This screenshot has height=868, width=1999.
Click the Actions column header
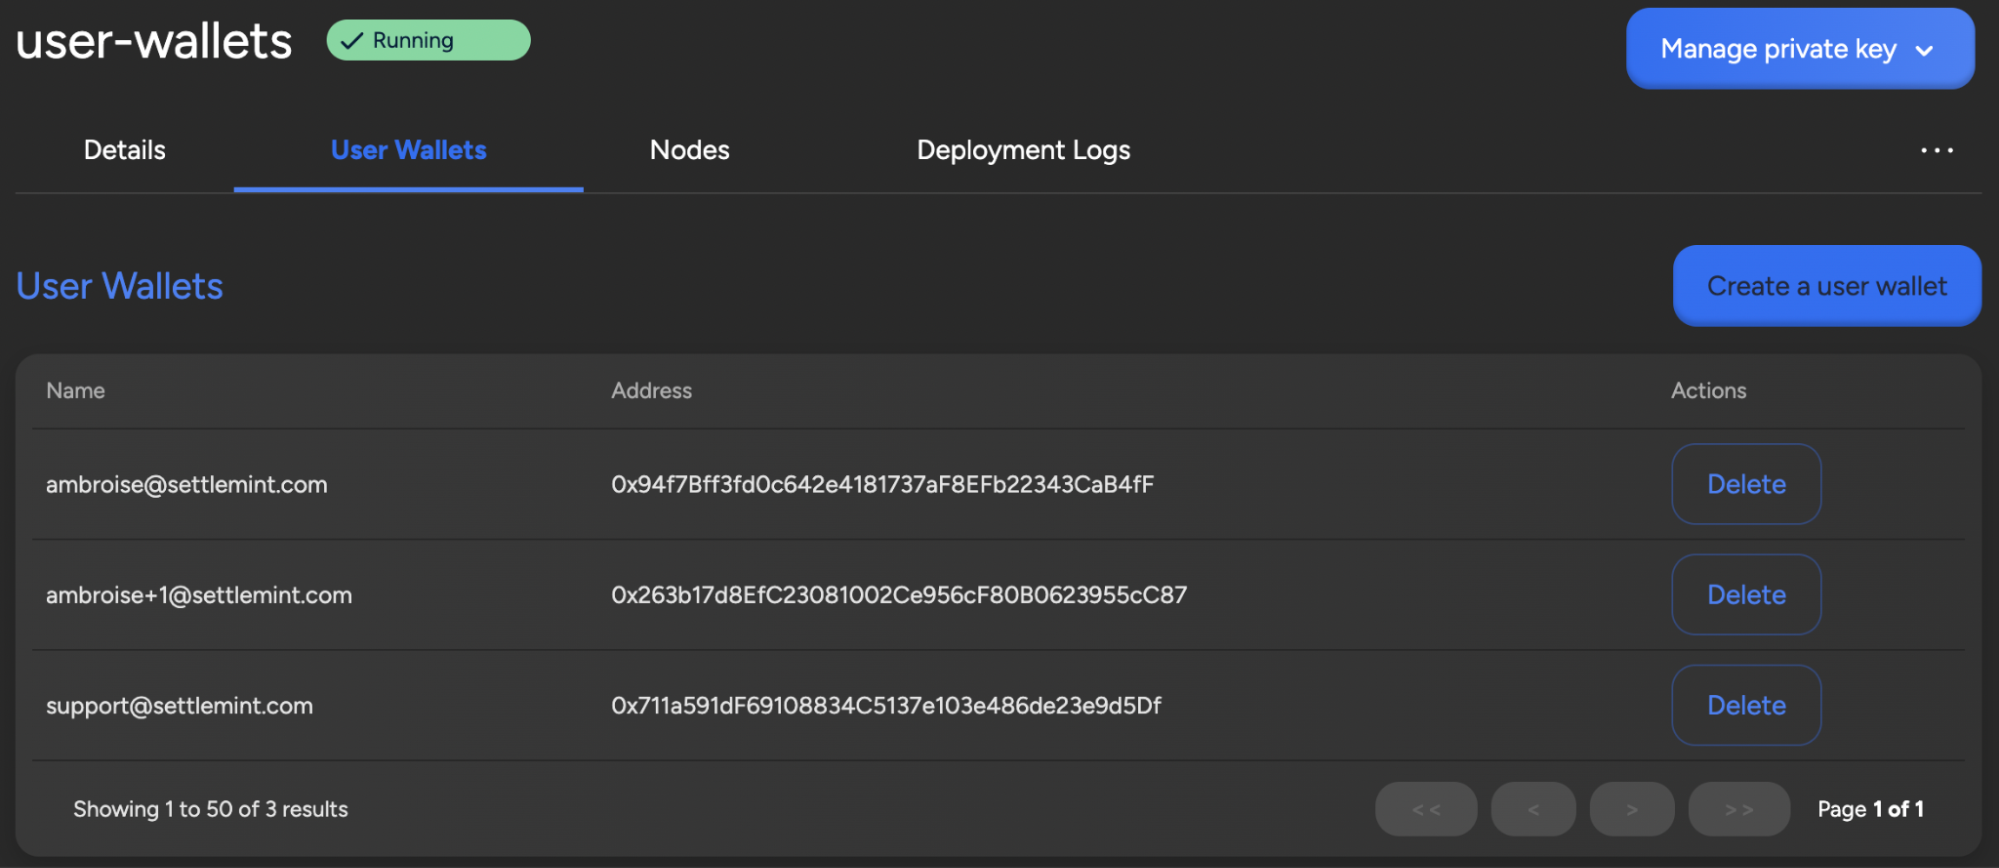tap(1709, 391)
